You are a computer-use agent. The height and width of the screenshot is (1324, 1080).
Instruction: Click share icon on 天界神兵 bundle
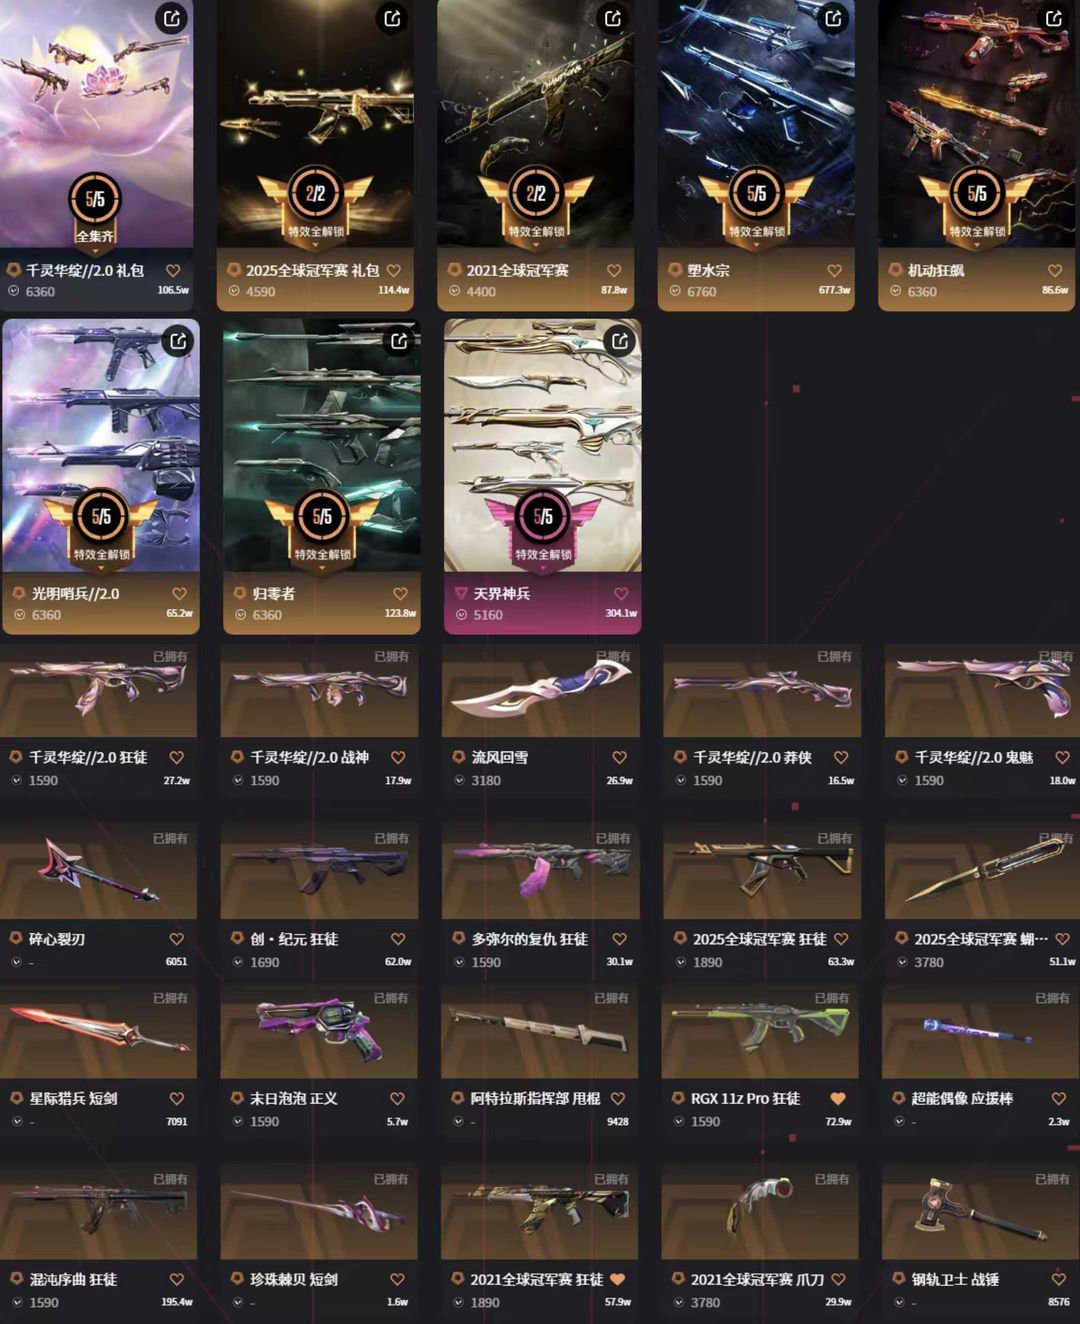(620, 341)
